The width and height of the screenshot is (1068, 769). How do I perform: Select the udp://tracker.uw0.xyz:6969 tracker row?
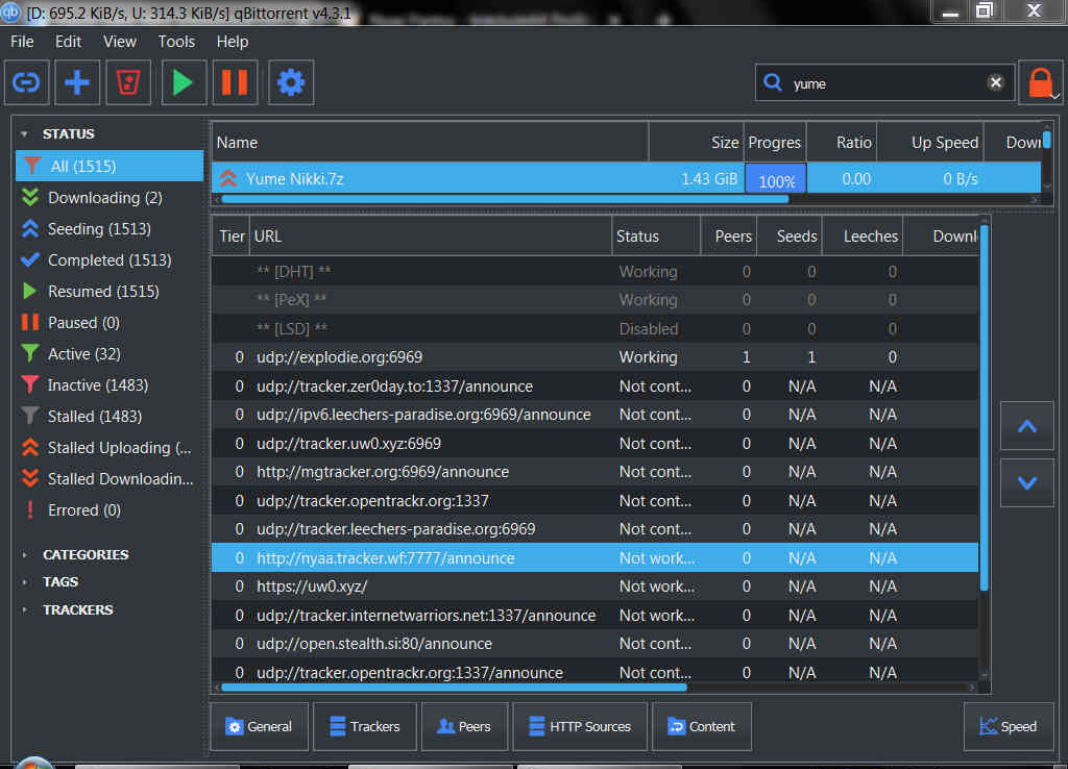595,443
